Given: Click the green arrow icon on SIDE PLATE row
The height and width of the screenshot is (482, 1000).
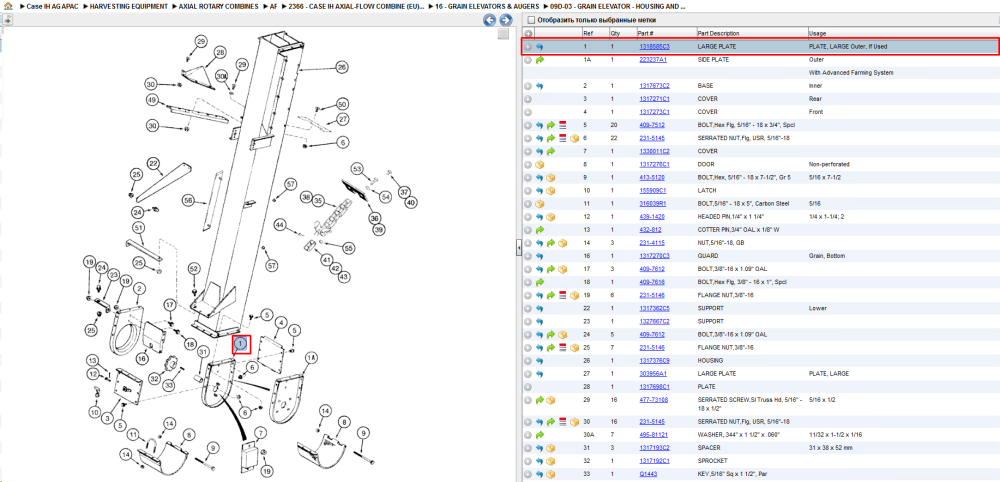Looking at the screenshot, I should point(540,59).
